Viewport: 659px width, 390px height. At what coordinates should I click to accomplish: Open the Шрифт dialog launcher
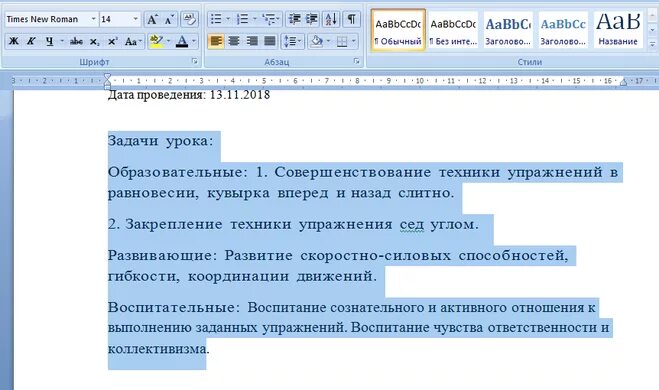195,61
